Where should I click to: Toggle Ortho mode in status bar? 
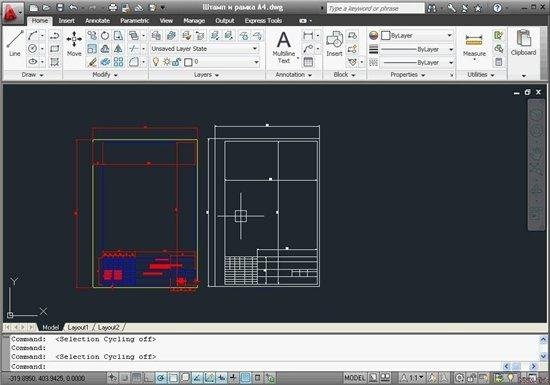pyautogui.click(x=148, y=378)
